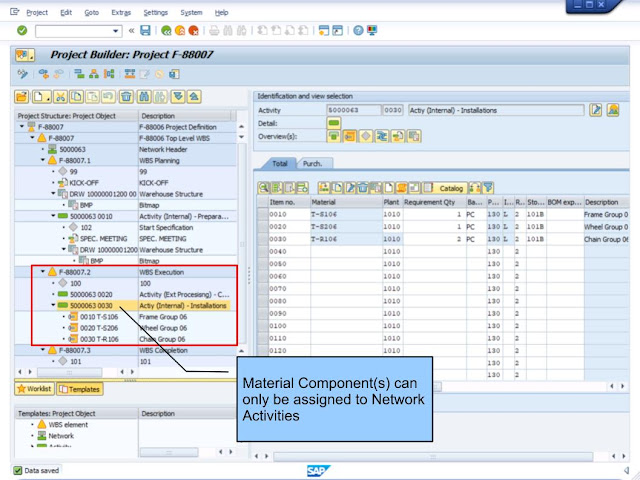Viewport: 640px width, 480px height.
Task: Click the edit pencil icon beside activity description
Action: tap(596, 110)
